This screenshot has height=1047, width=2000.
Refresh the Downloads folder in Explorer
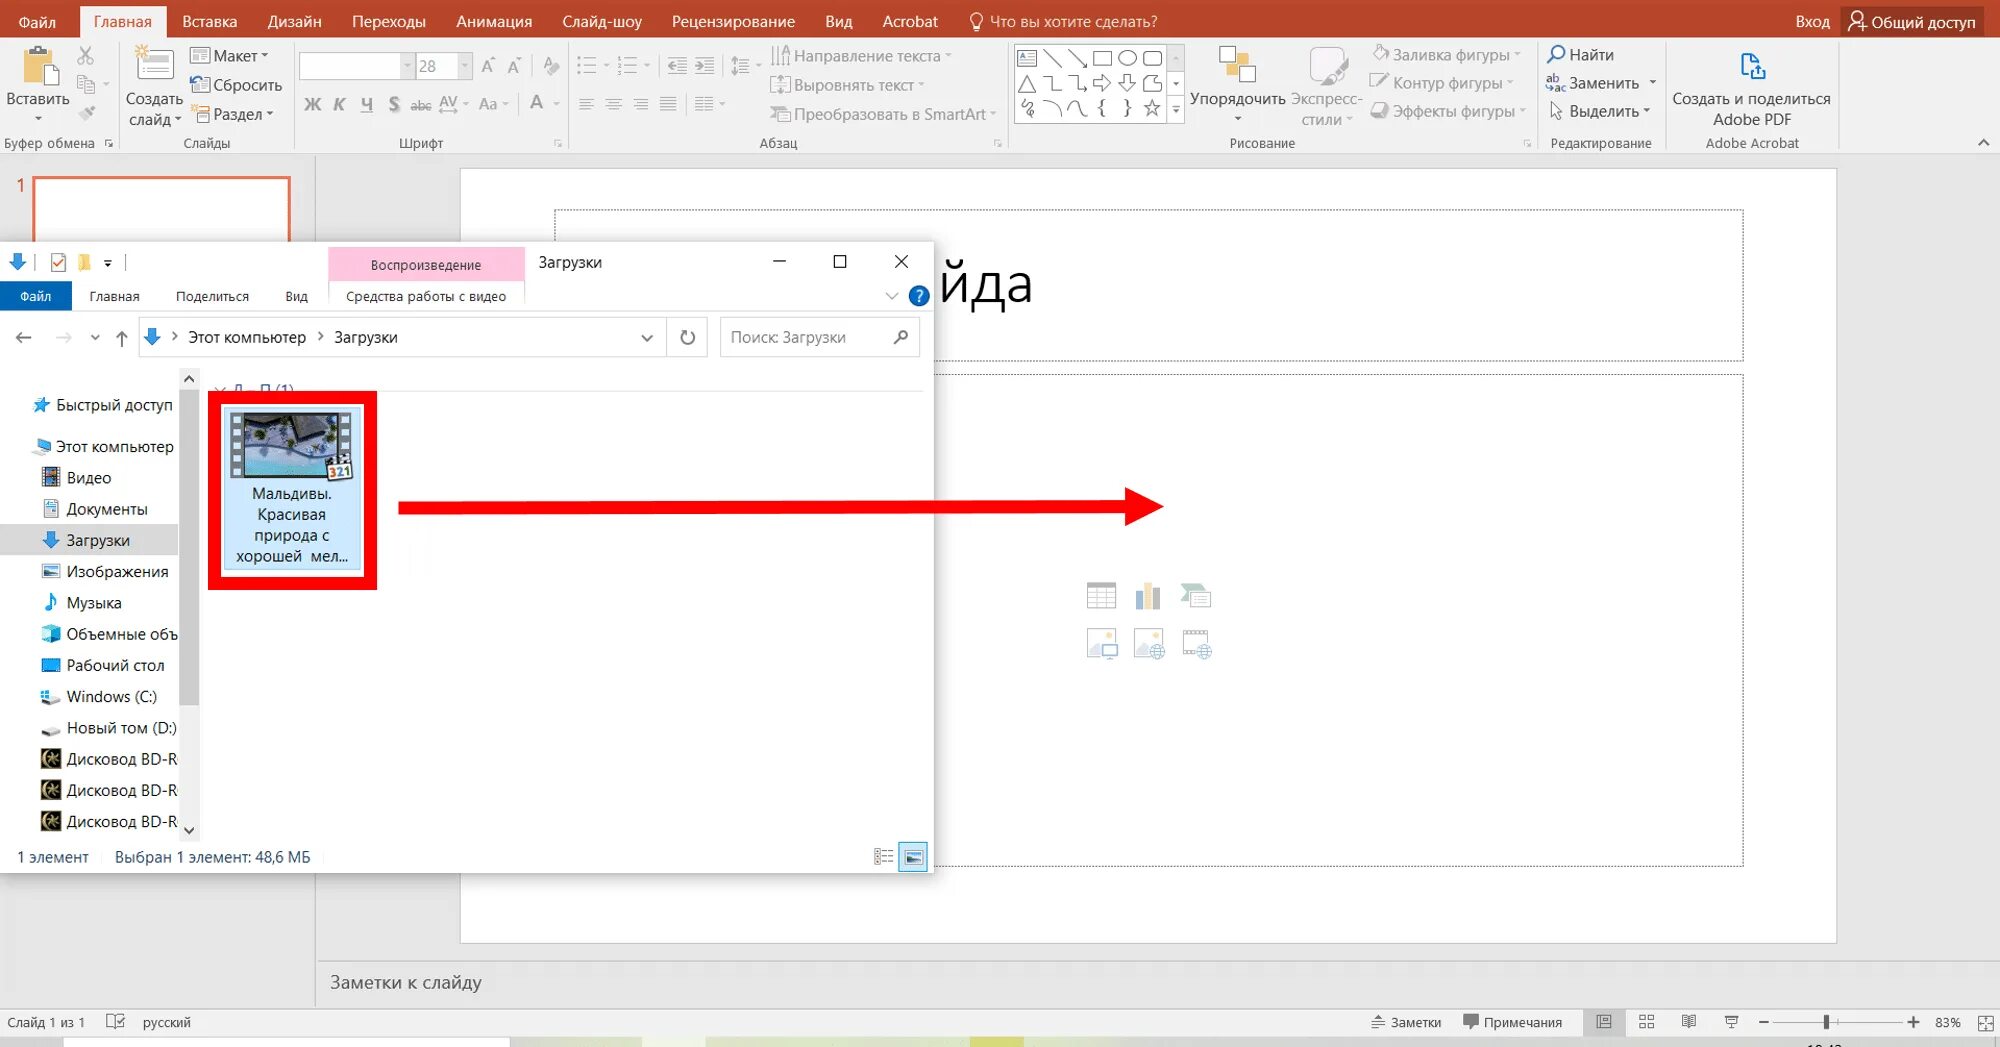tap(688, 338)
